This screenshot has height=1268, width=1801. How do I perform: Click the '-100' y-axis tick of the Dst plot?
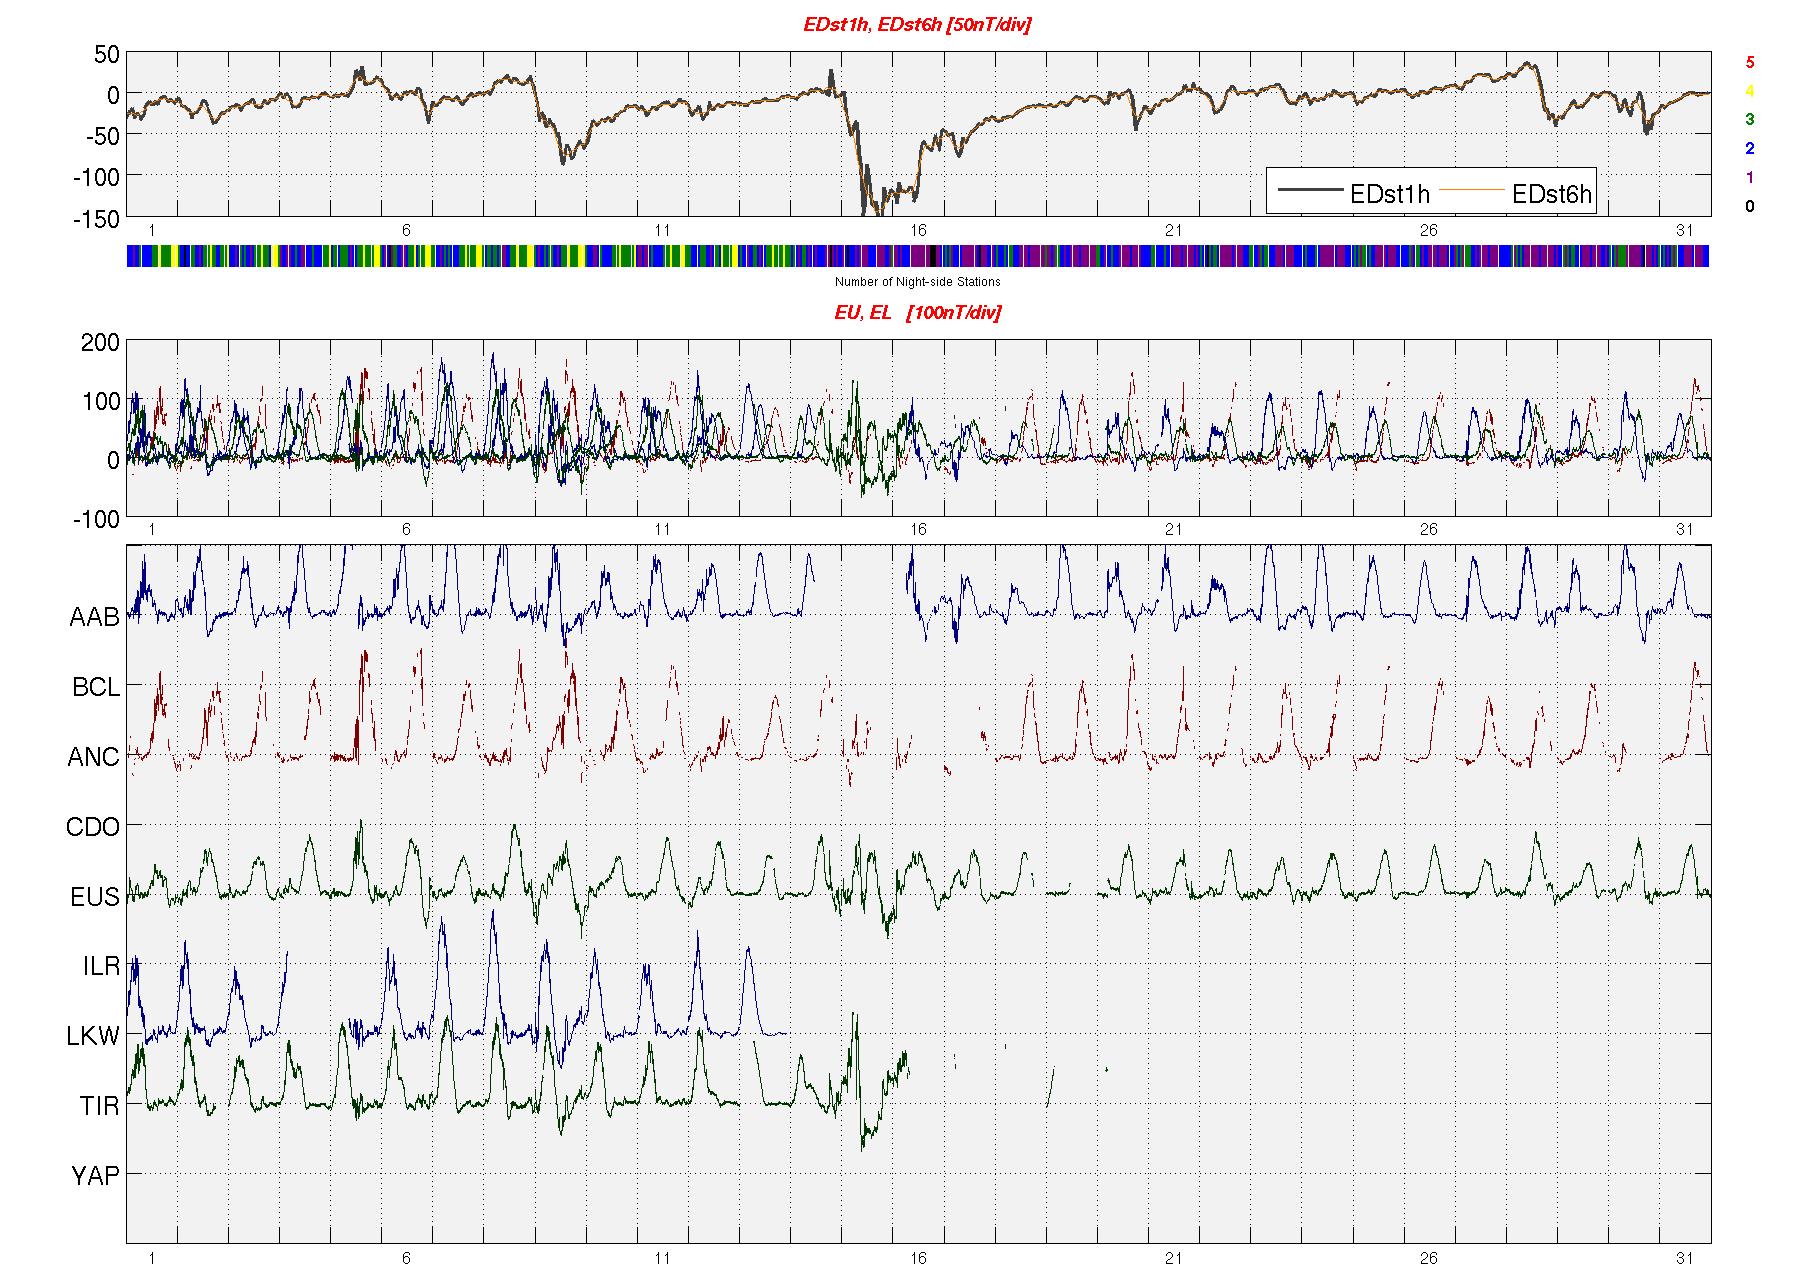98,177
